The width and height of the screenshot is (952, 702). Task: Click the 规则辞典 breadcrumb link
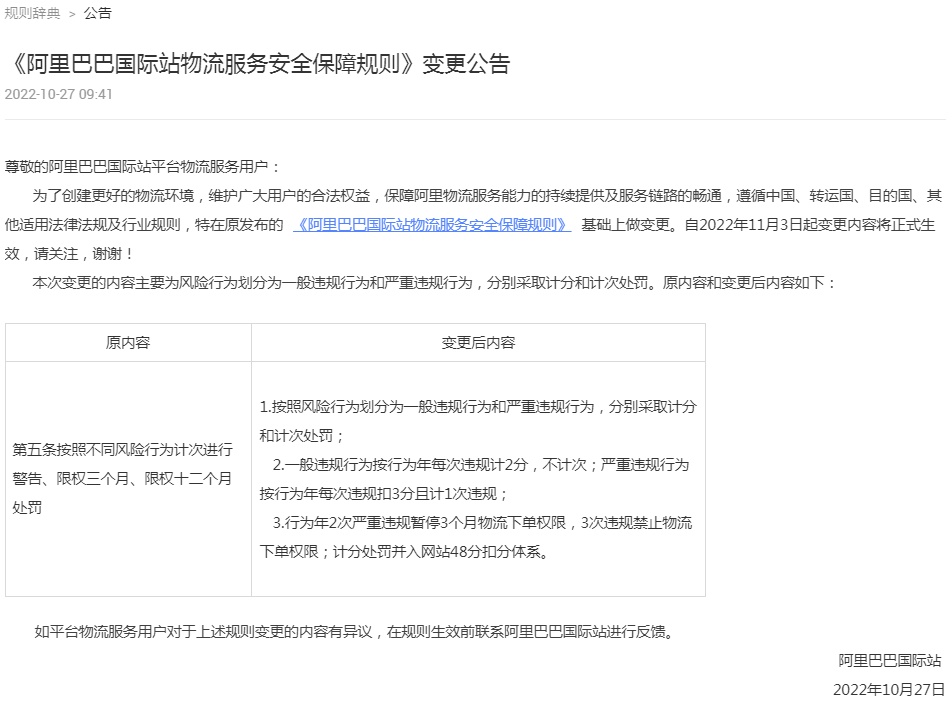pyautogui.click(x=32, y=13)
